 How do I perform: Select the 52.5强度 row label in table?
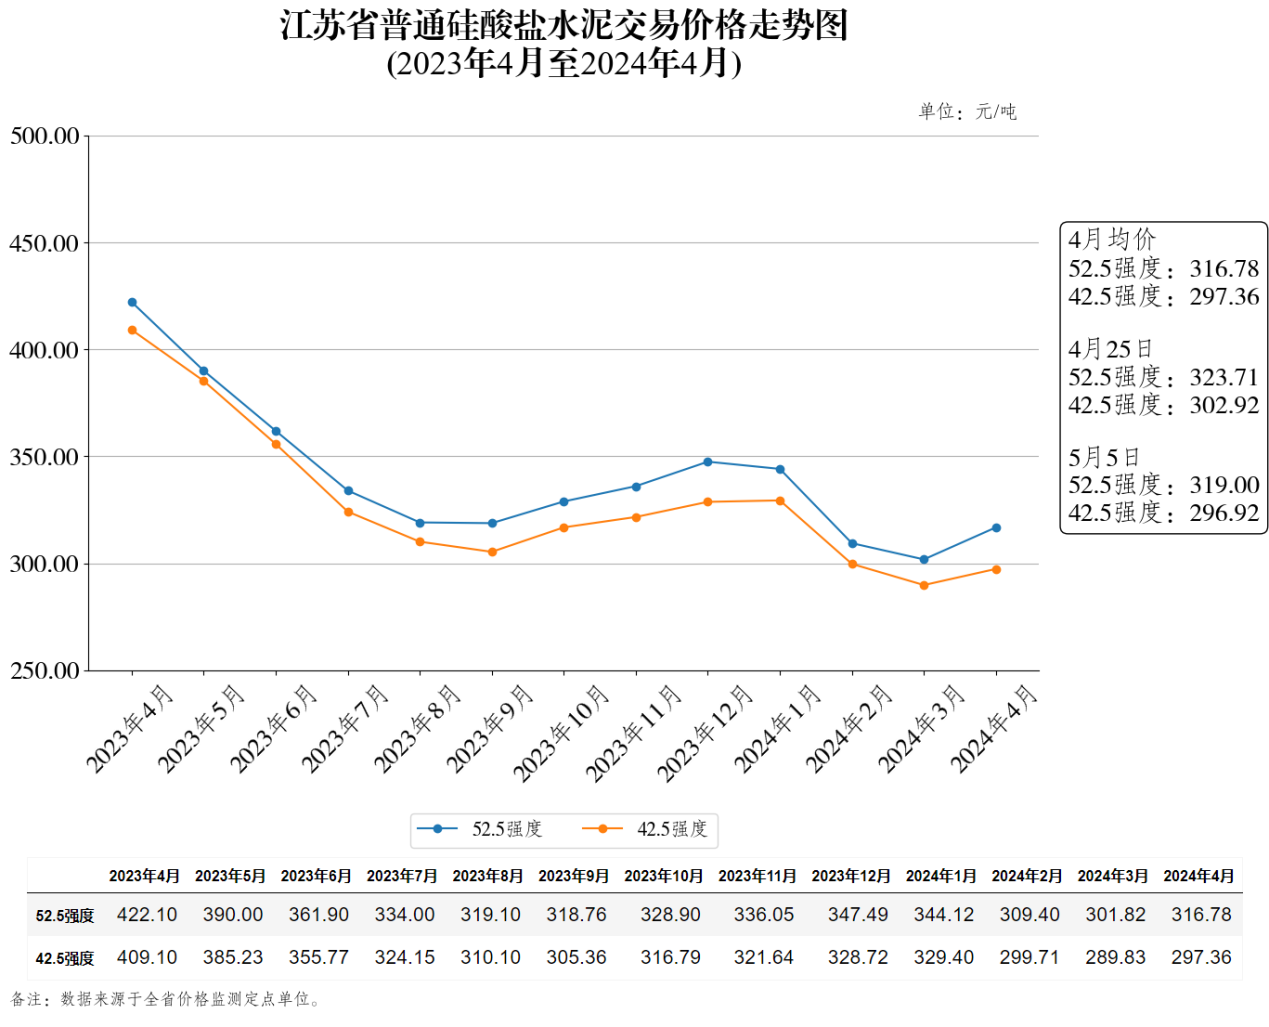(65, 916)
